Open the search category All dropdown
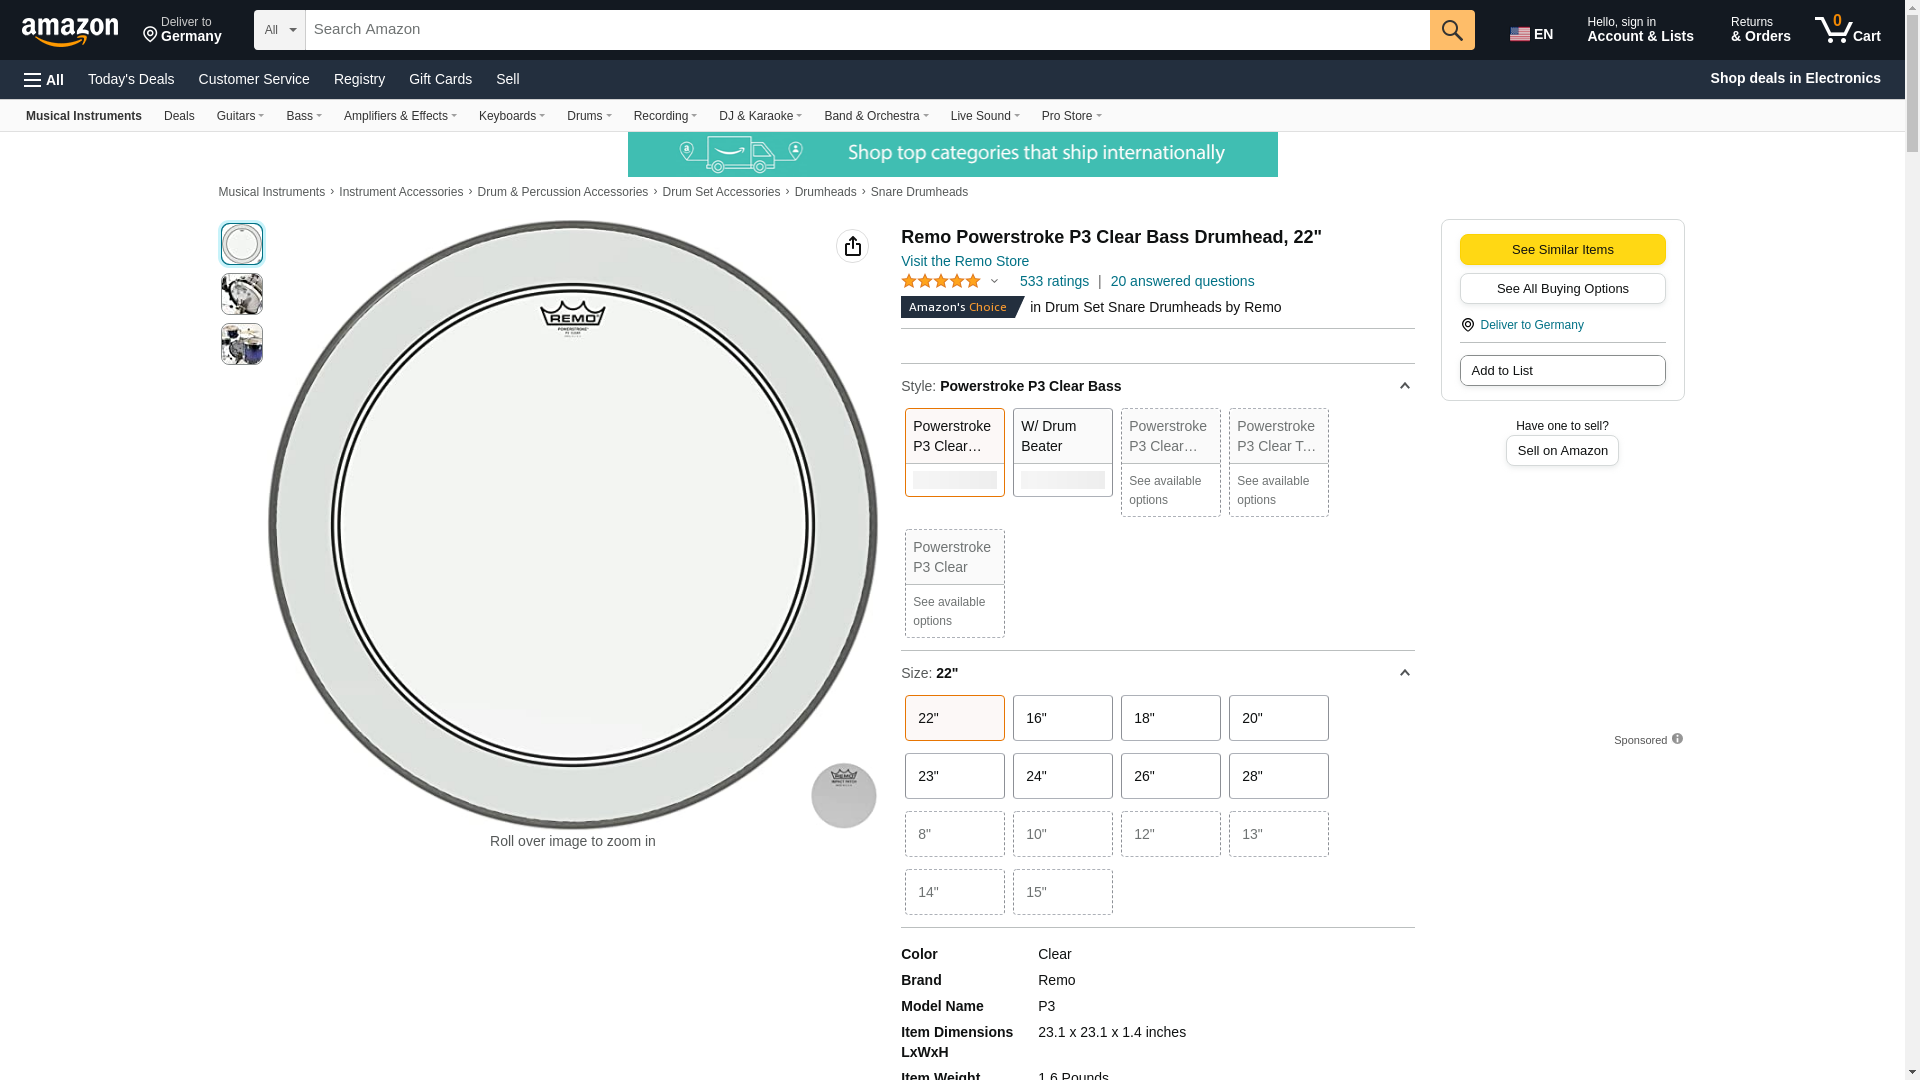Image resolution: width=1920 pixels, height=1080 pixels. click(279, 30)
